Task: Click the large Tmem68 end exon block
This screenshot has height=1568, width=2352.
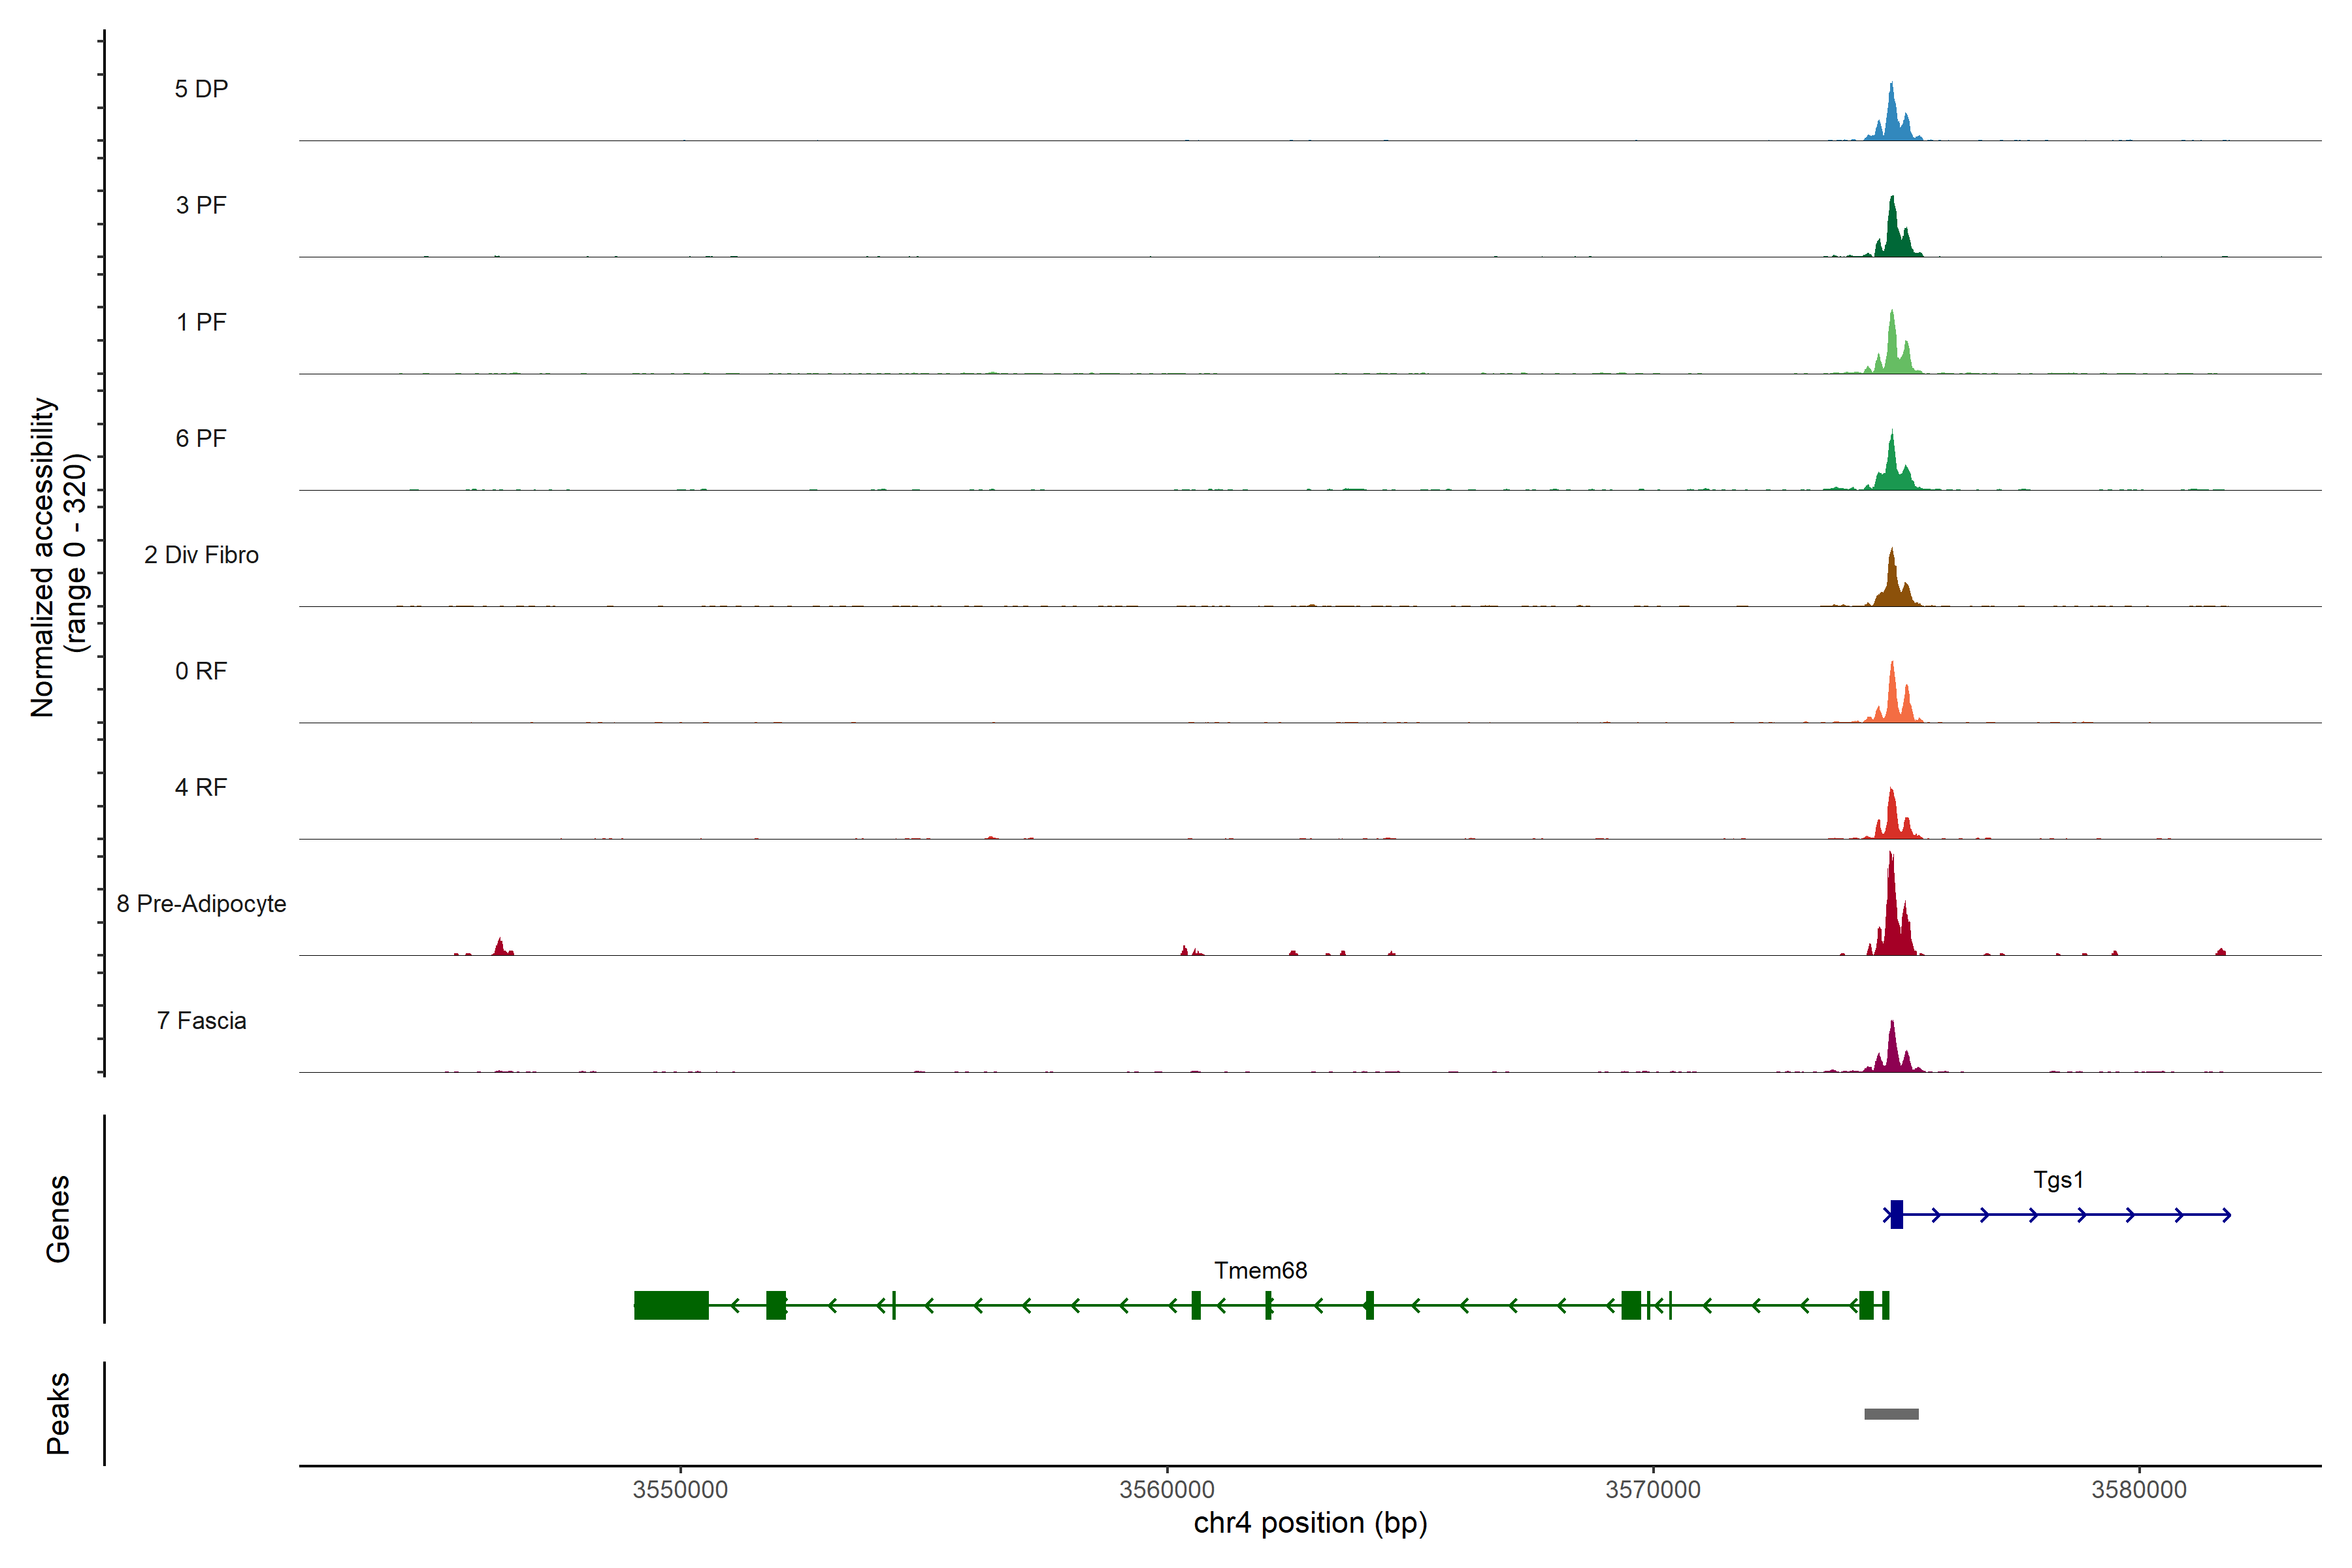Action: (671, 1305)
